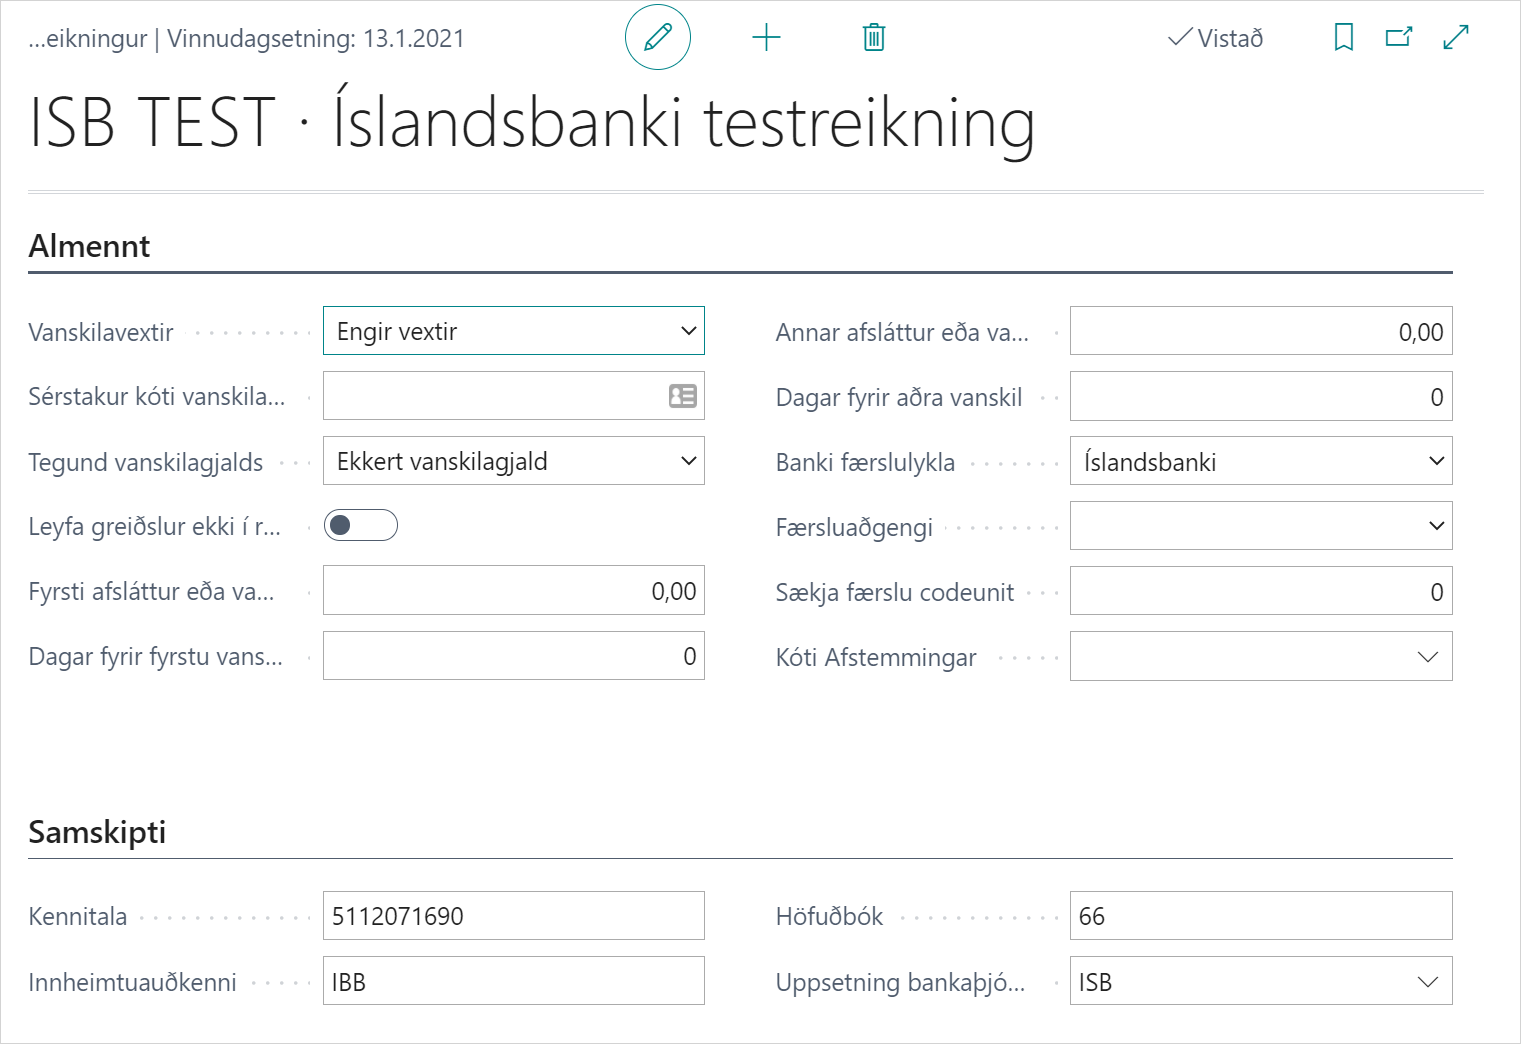
Task: Click the Vanskilavextir field label
Action: [x=101, y=332]
